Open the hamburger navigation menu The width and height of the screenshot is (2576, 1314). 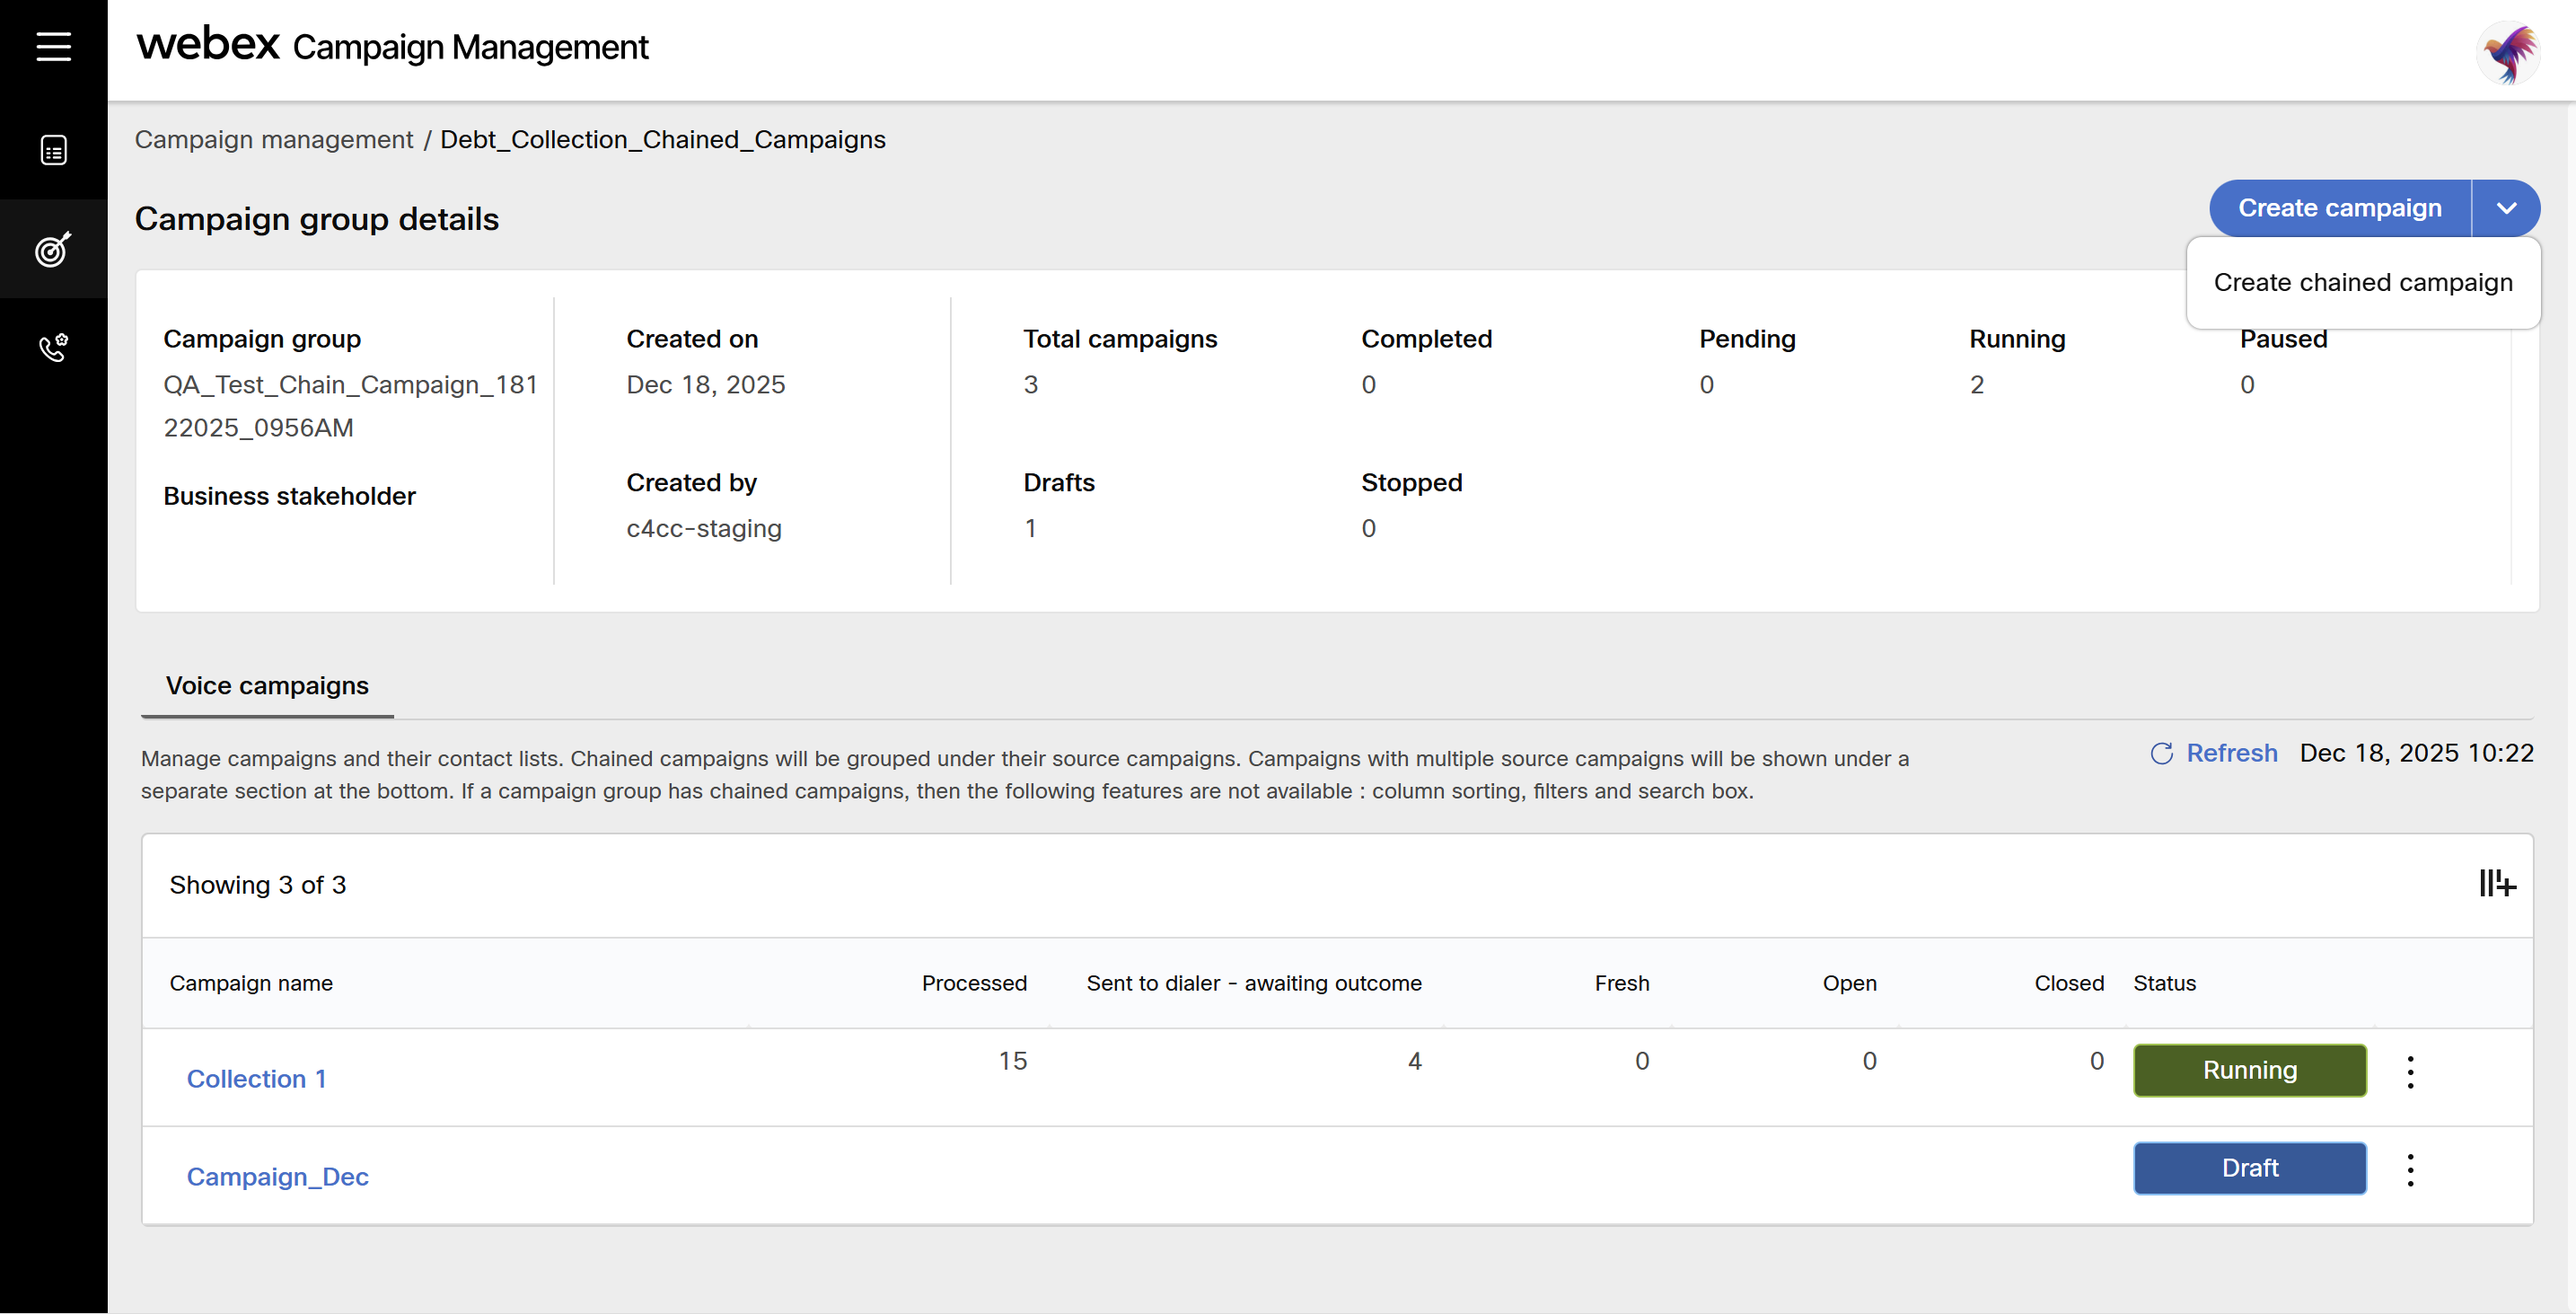[53, 46]
